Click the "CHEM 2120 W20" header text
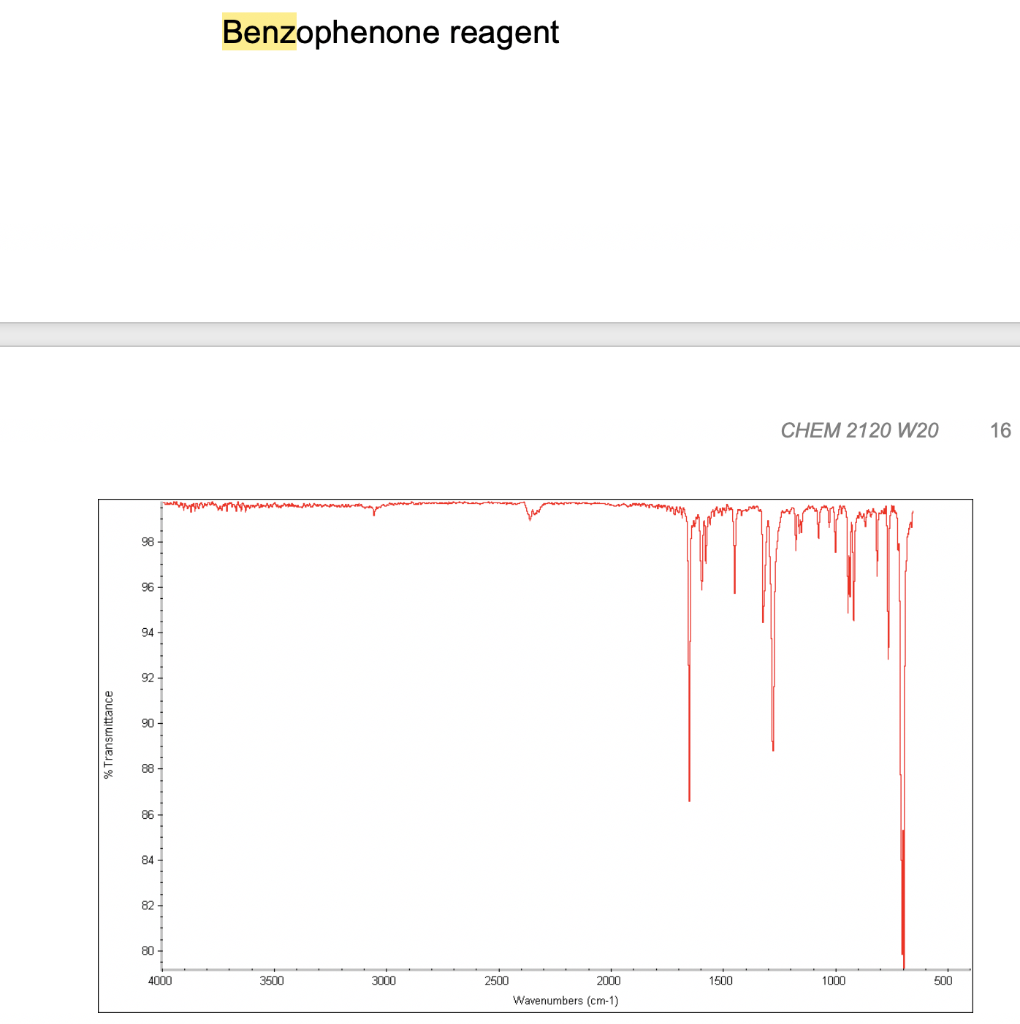This screenshot has width=1020, height=1024. (x=861, y=430)
